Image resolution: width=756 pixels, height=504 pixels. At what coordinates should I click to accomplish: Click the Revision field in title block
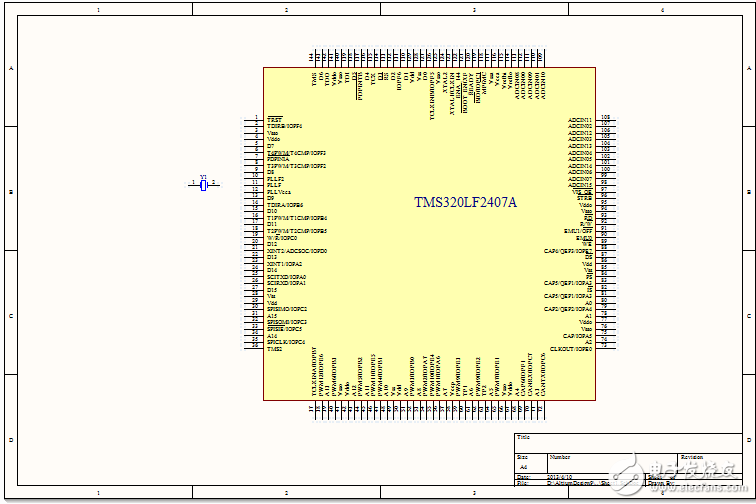tap(710, 463)
